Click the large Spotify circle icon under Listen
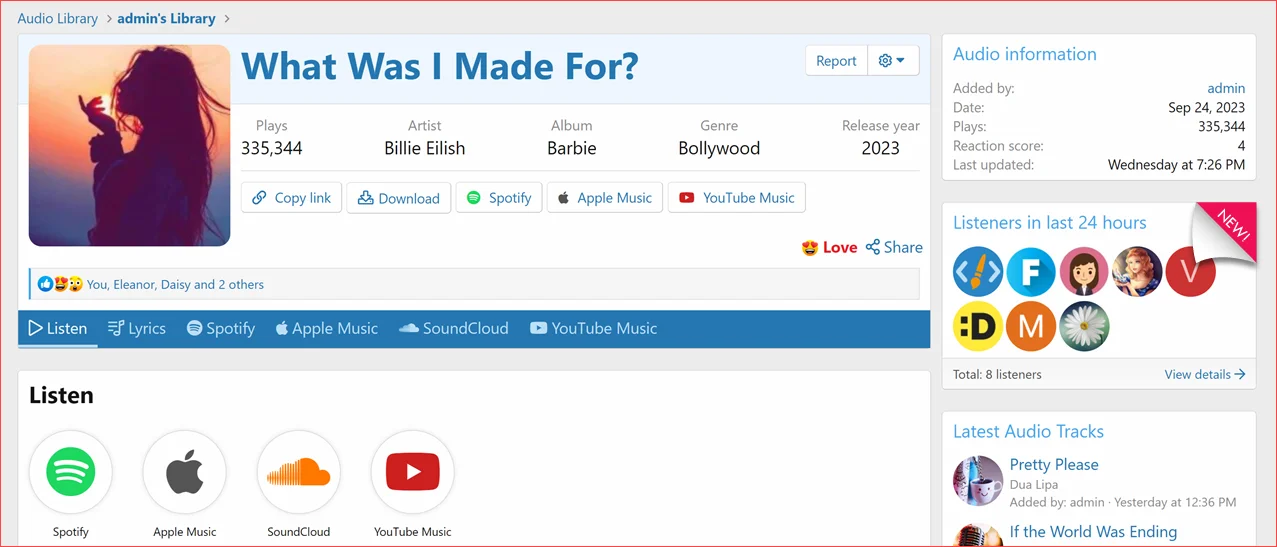The image size is (1277, 547). [x=71, y=472]
